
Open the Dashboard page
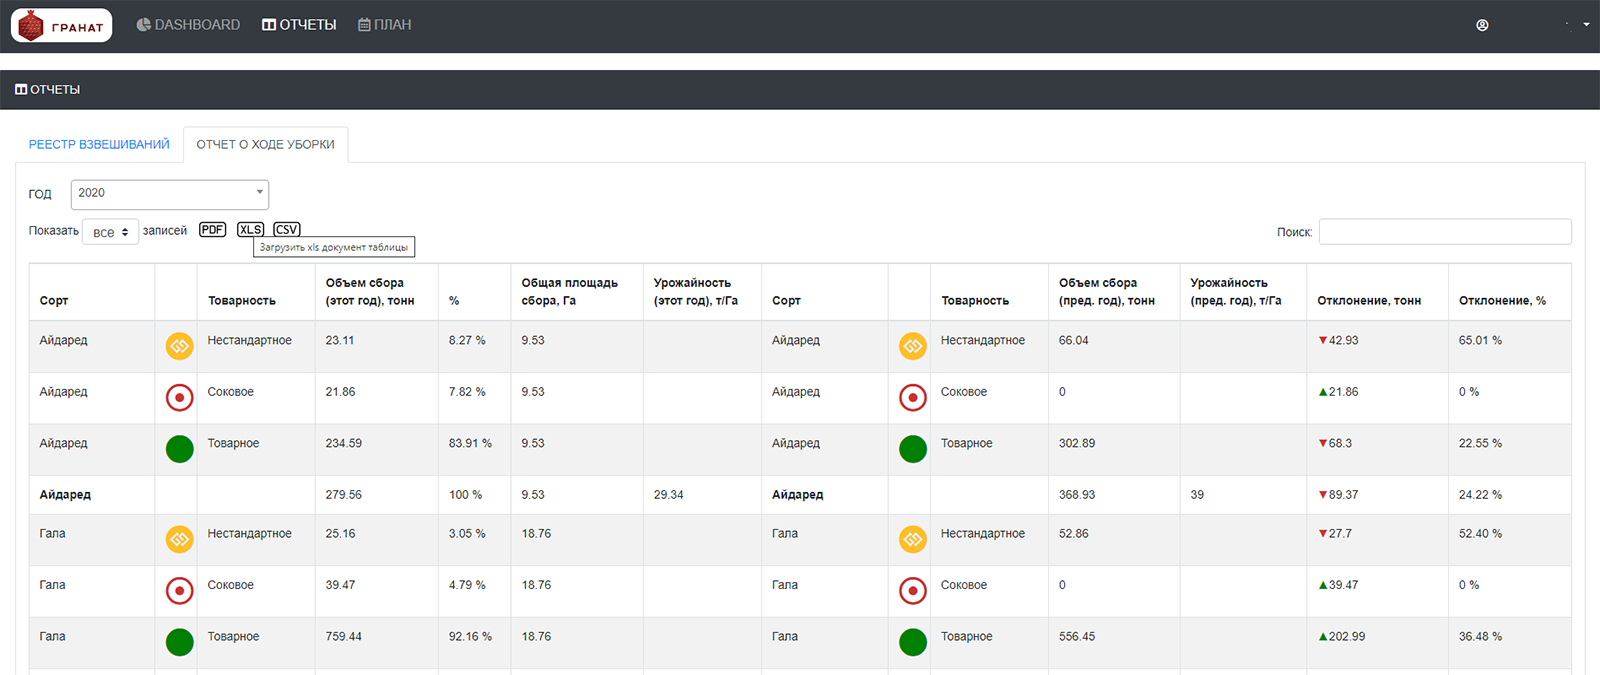coord(188,25)
